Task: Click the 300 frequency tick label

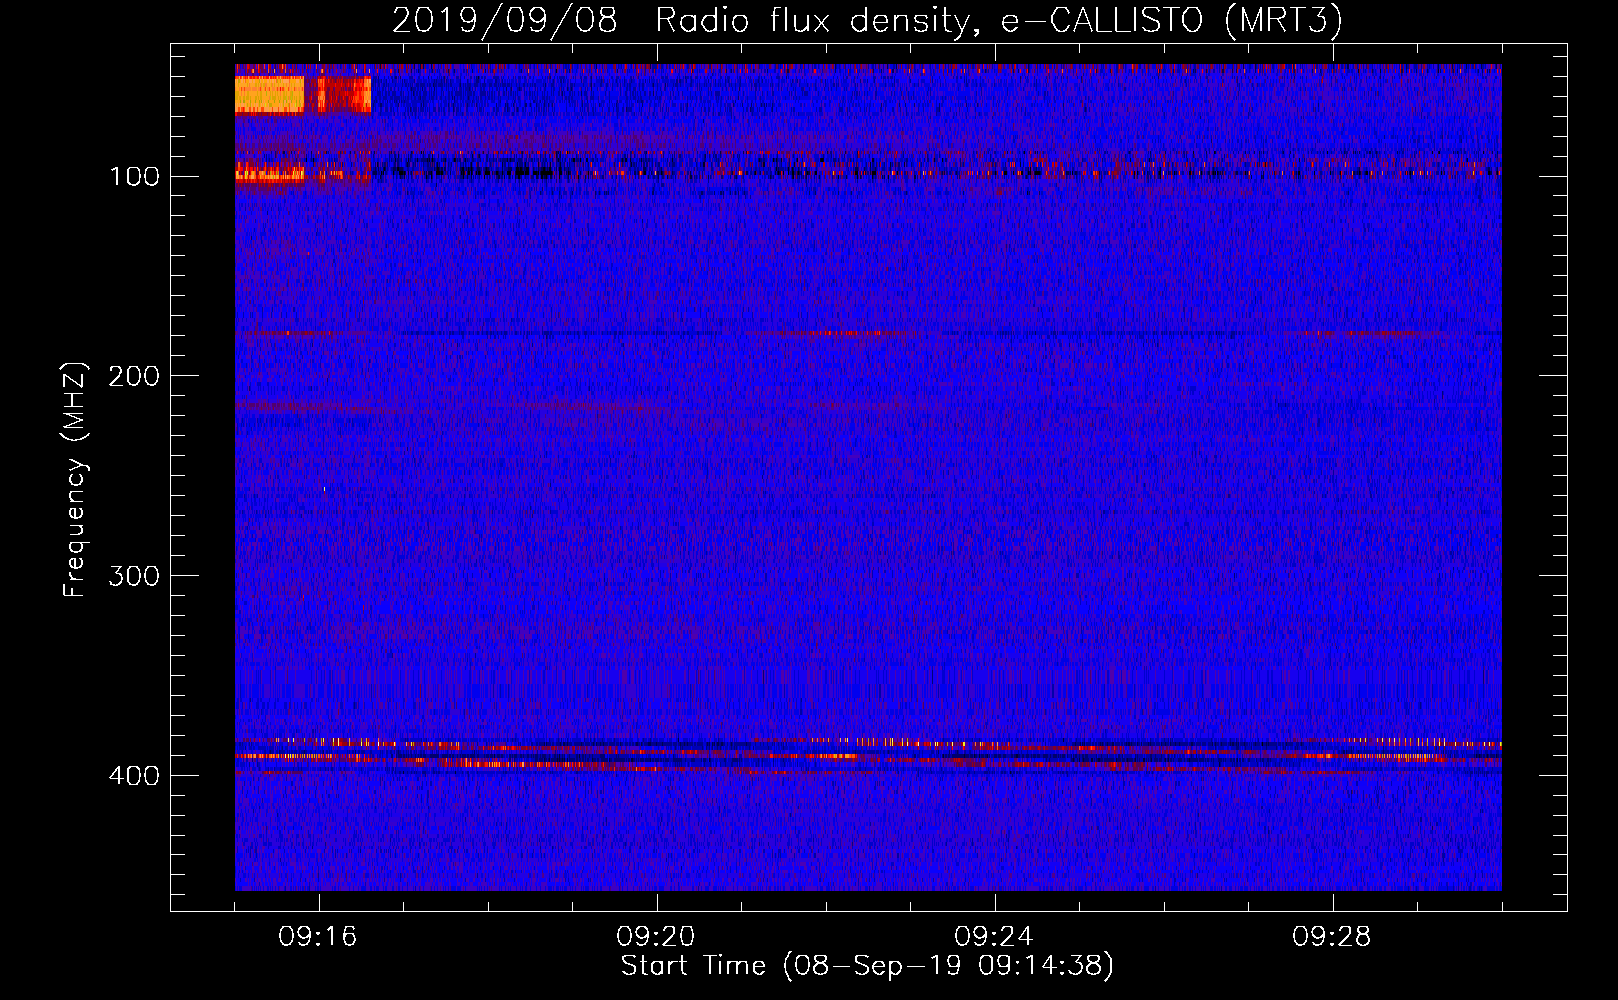Action: pos(135,577)
